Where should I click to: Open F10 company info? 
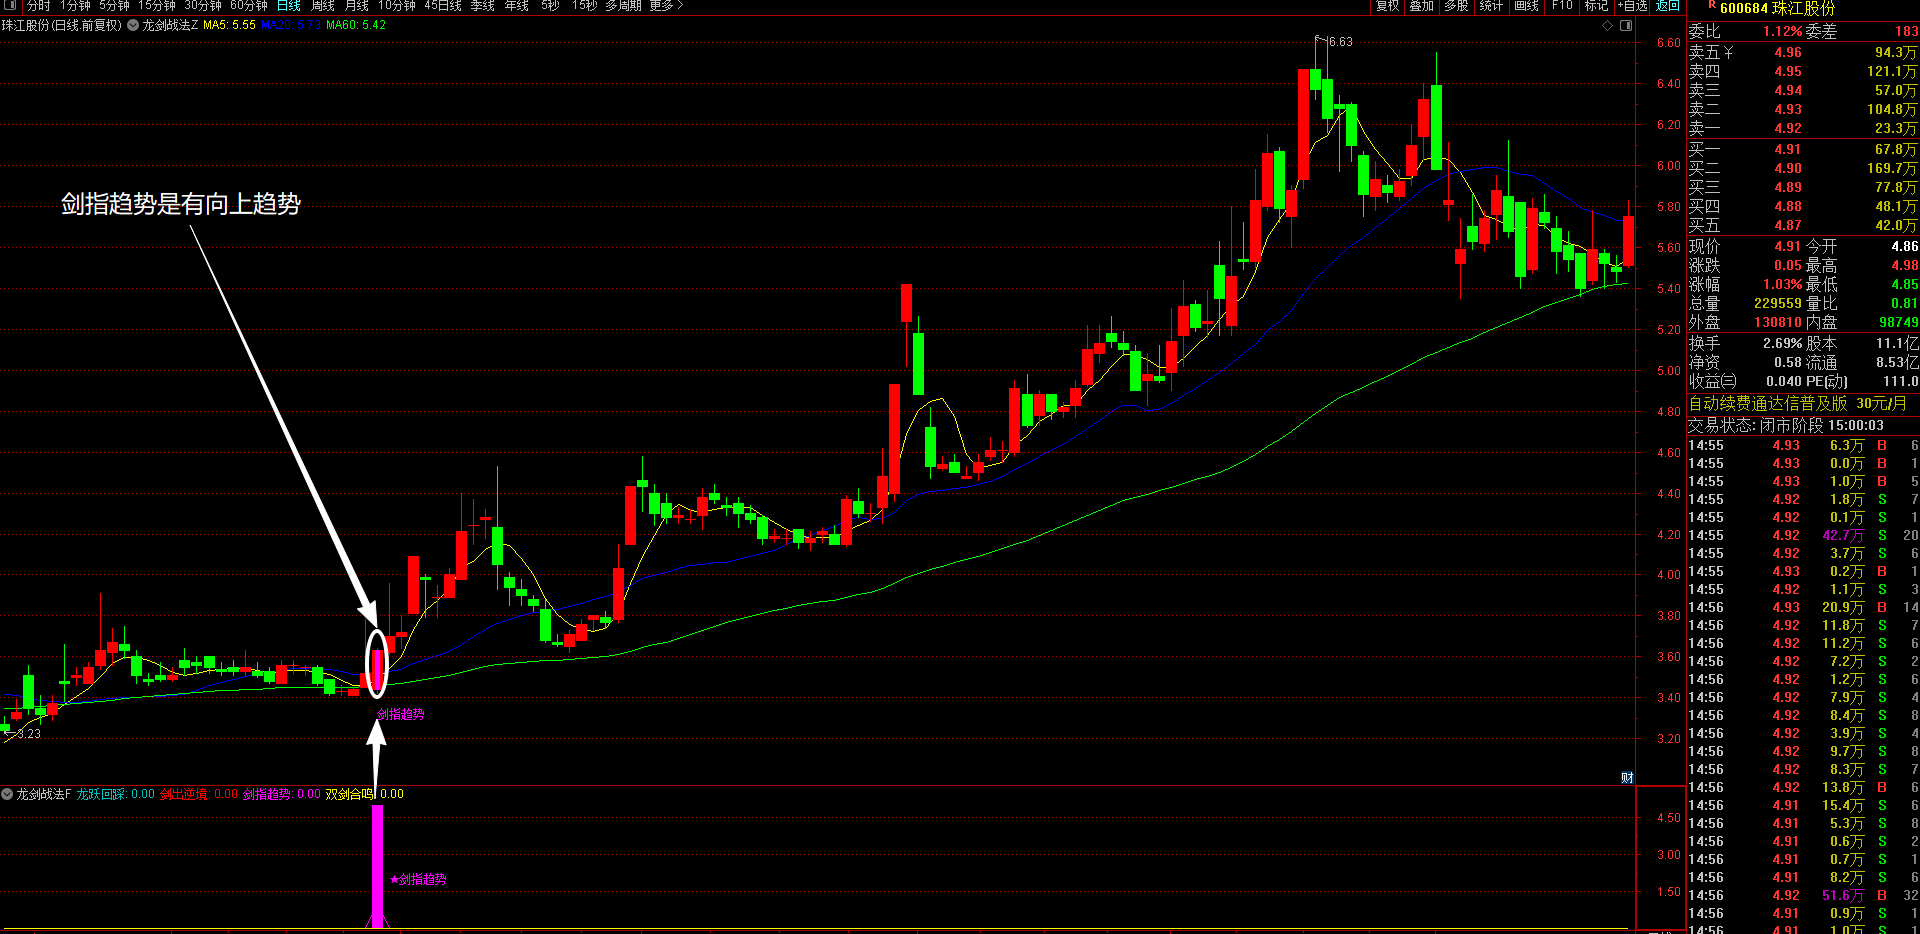click(1562, 6)
